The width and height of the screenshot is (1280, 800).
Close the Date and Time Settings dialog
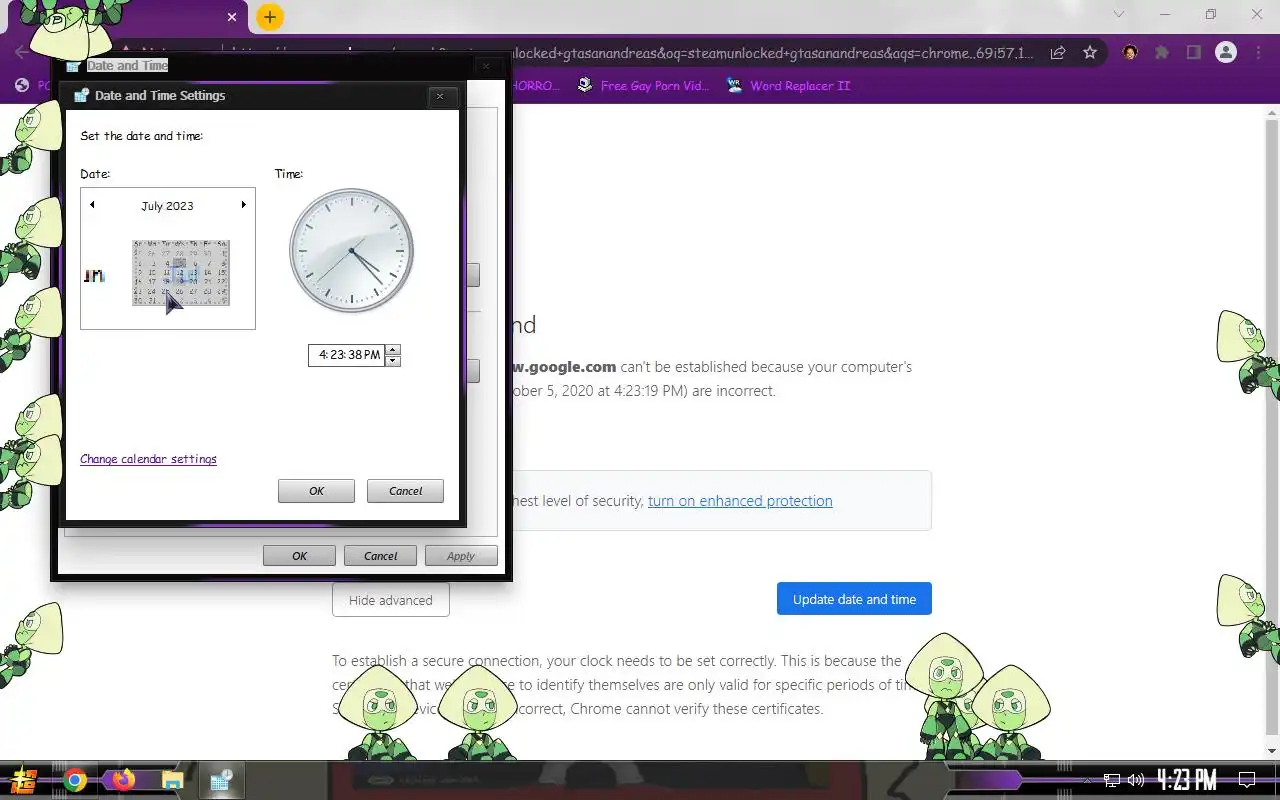tap(439, 96)
